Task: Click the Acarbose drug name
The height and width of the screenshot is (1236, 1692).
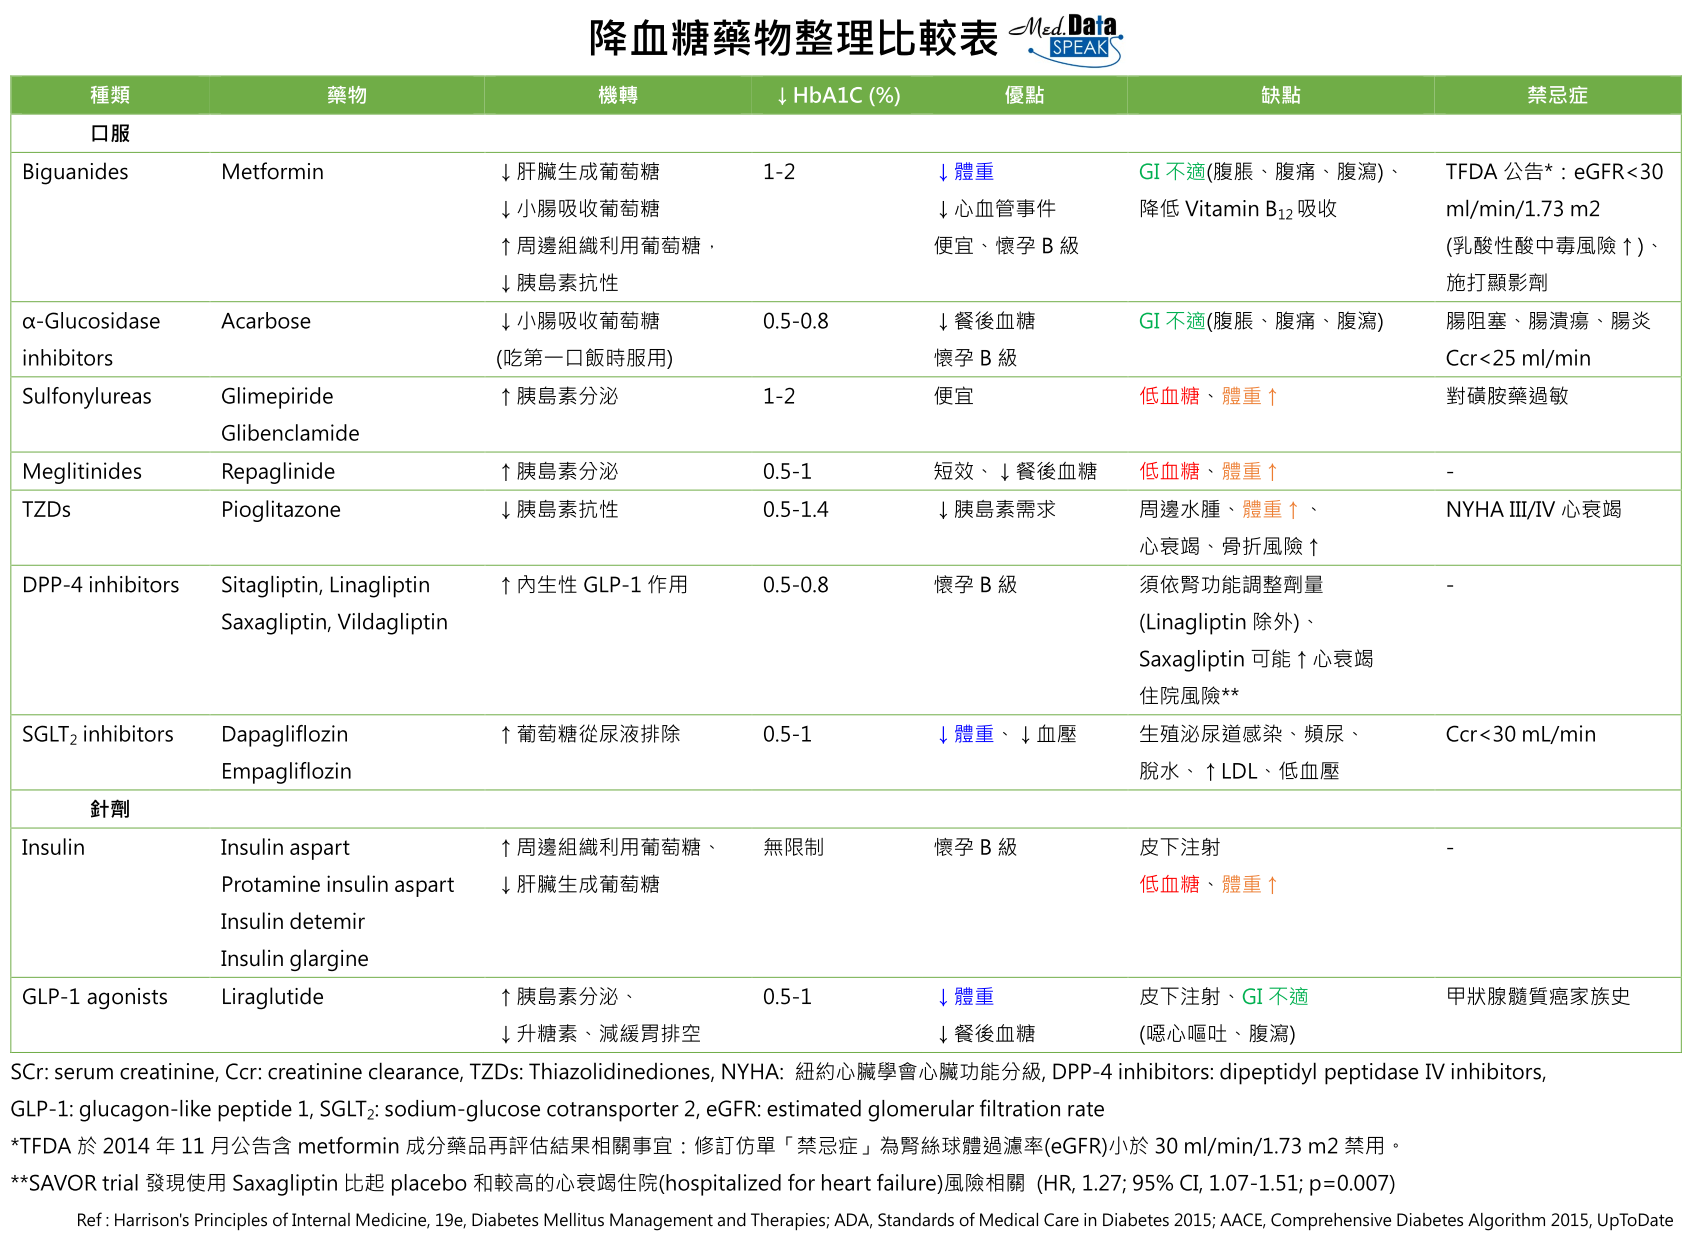Action: click(266, 321)
